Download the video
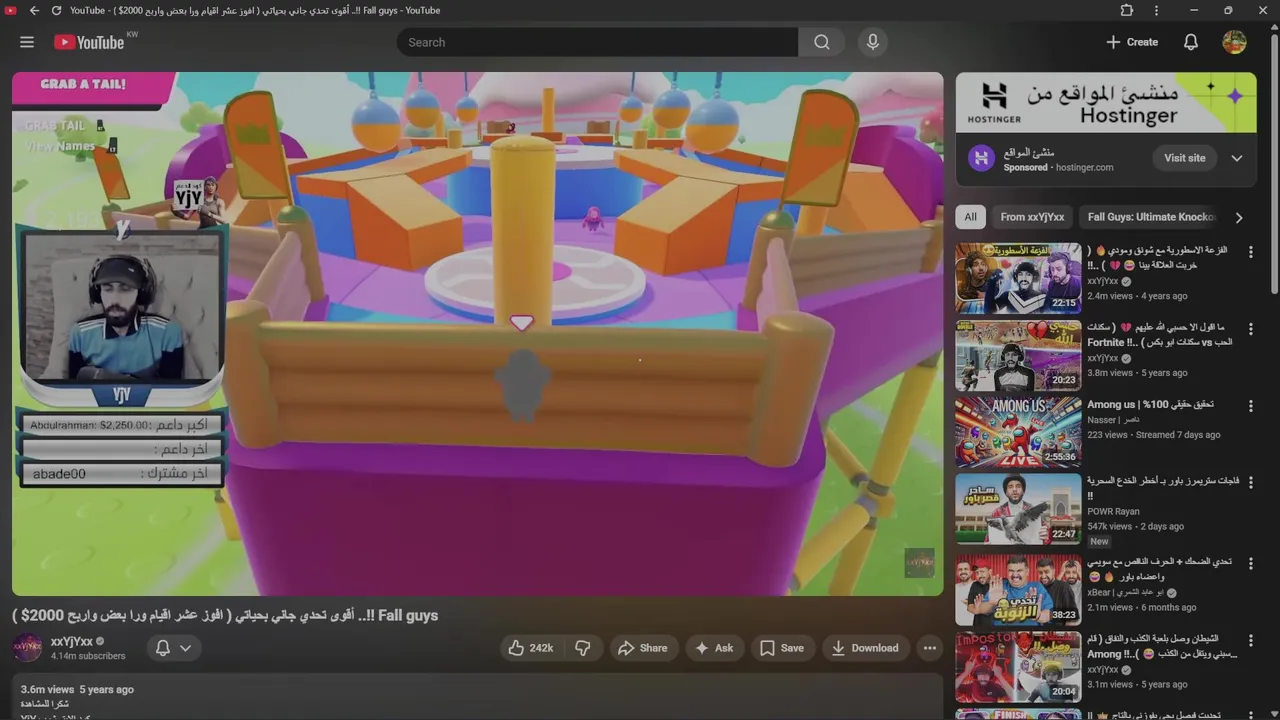The width and height of the screenshot is (1280, 720). coord(866,648)
